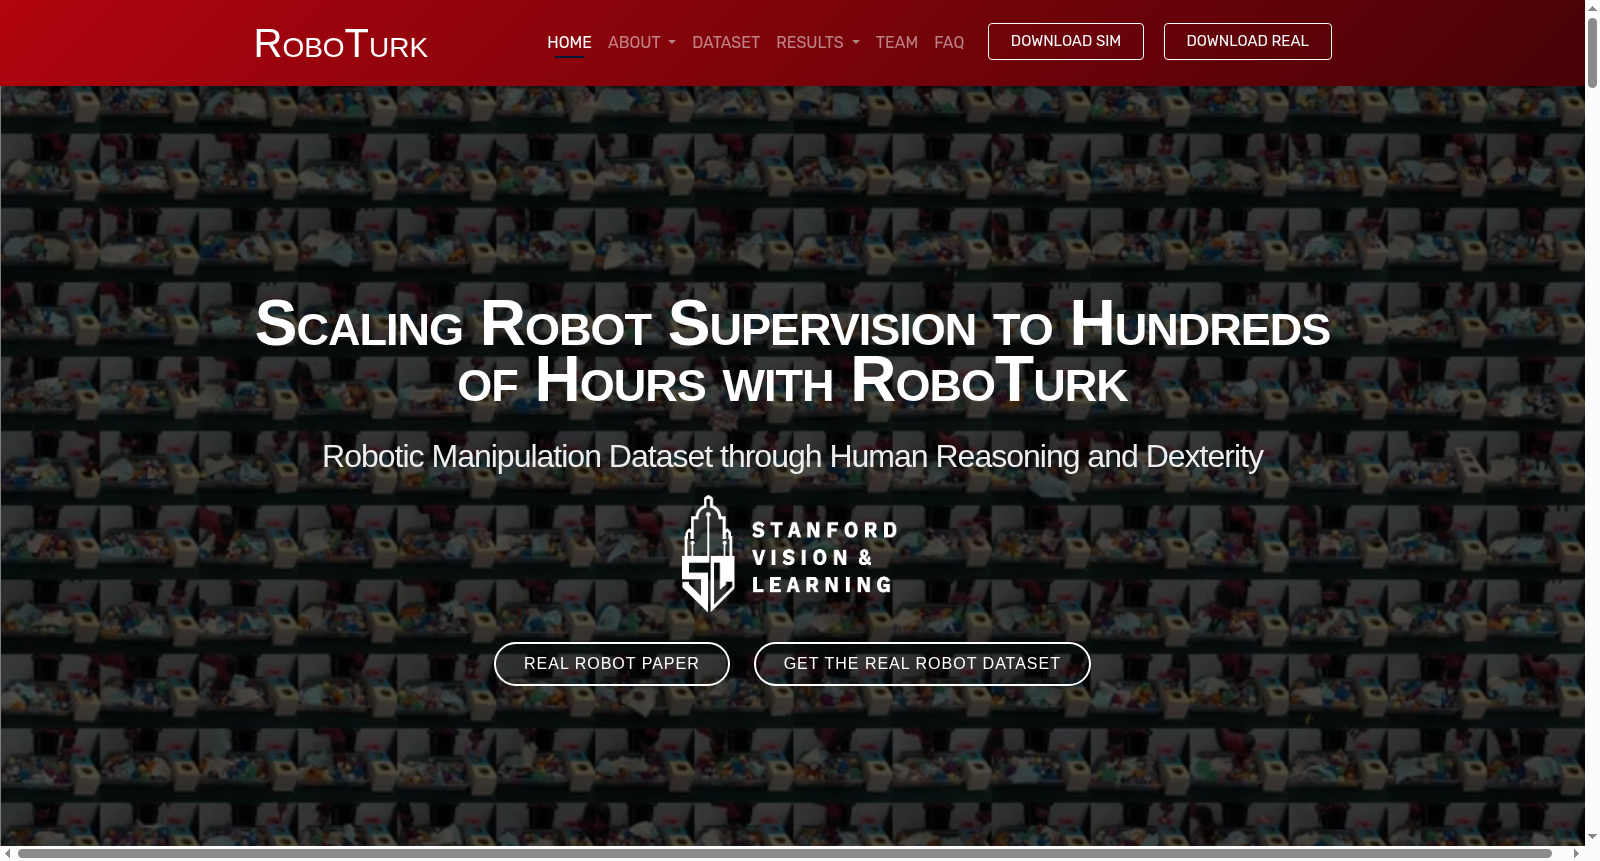The image size is (1600, 861).
Task: Click the scroll down arrow
Action: click(x=1592, y=837)
